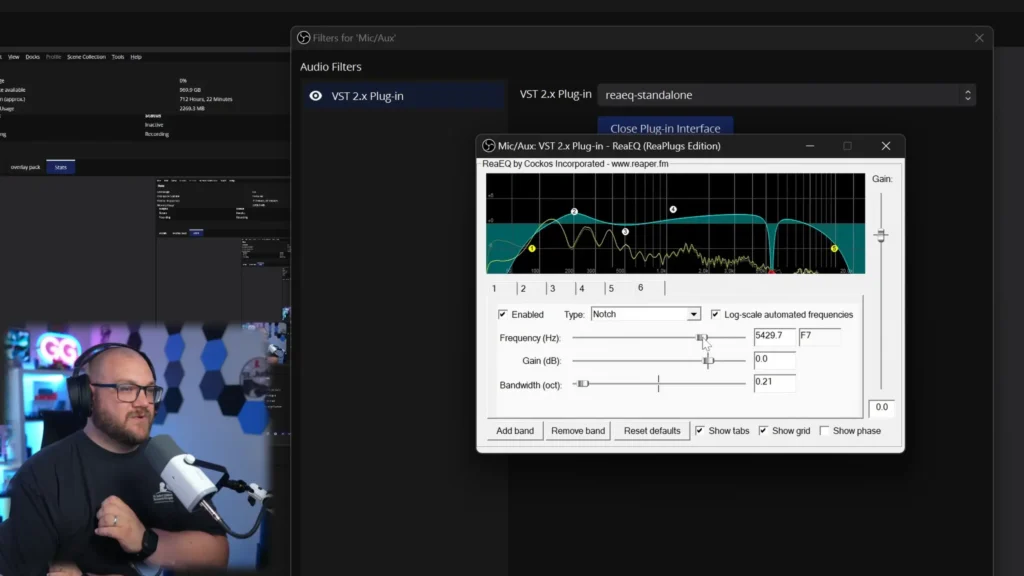The height and width of the screenshot is (576, 1024).
Task: Open Scene Collection menu in OBS window
Action: [x=86, y=57]
